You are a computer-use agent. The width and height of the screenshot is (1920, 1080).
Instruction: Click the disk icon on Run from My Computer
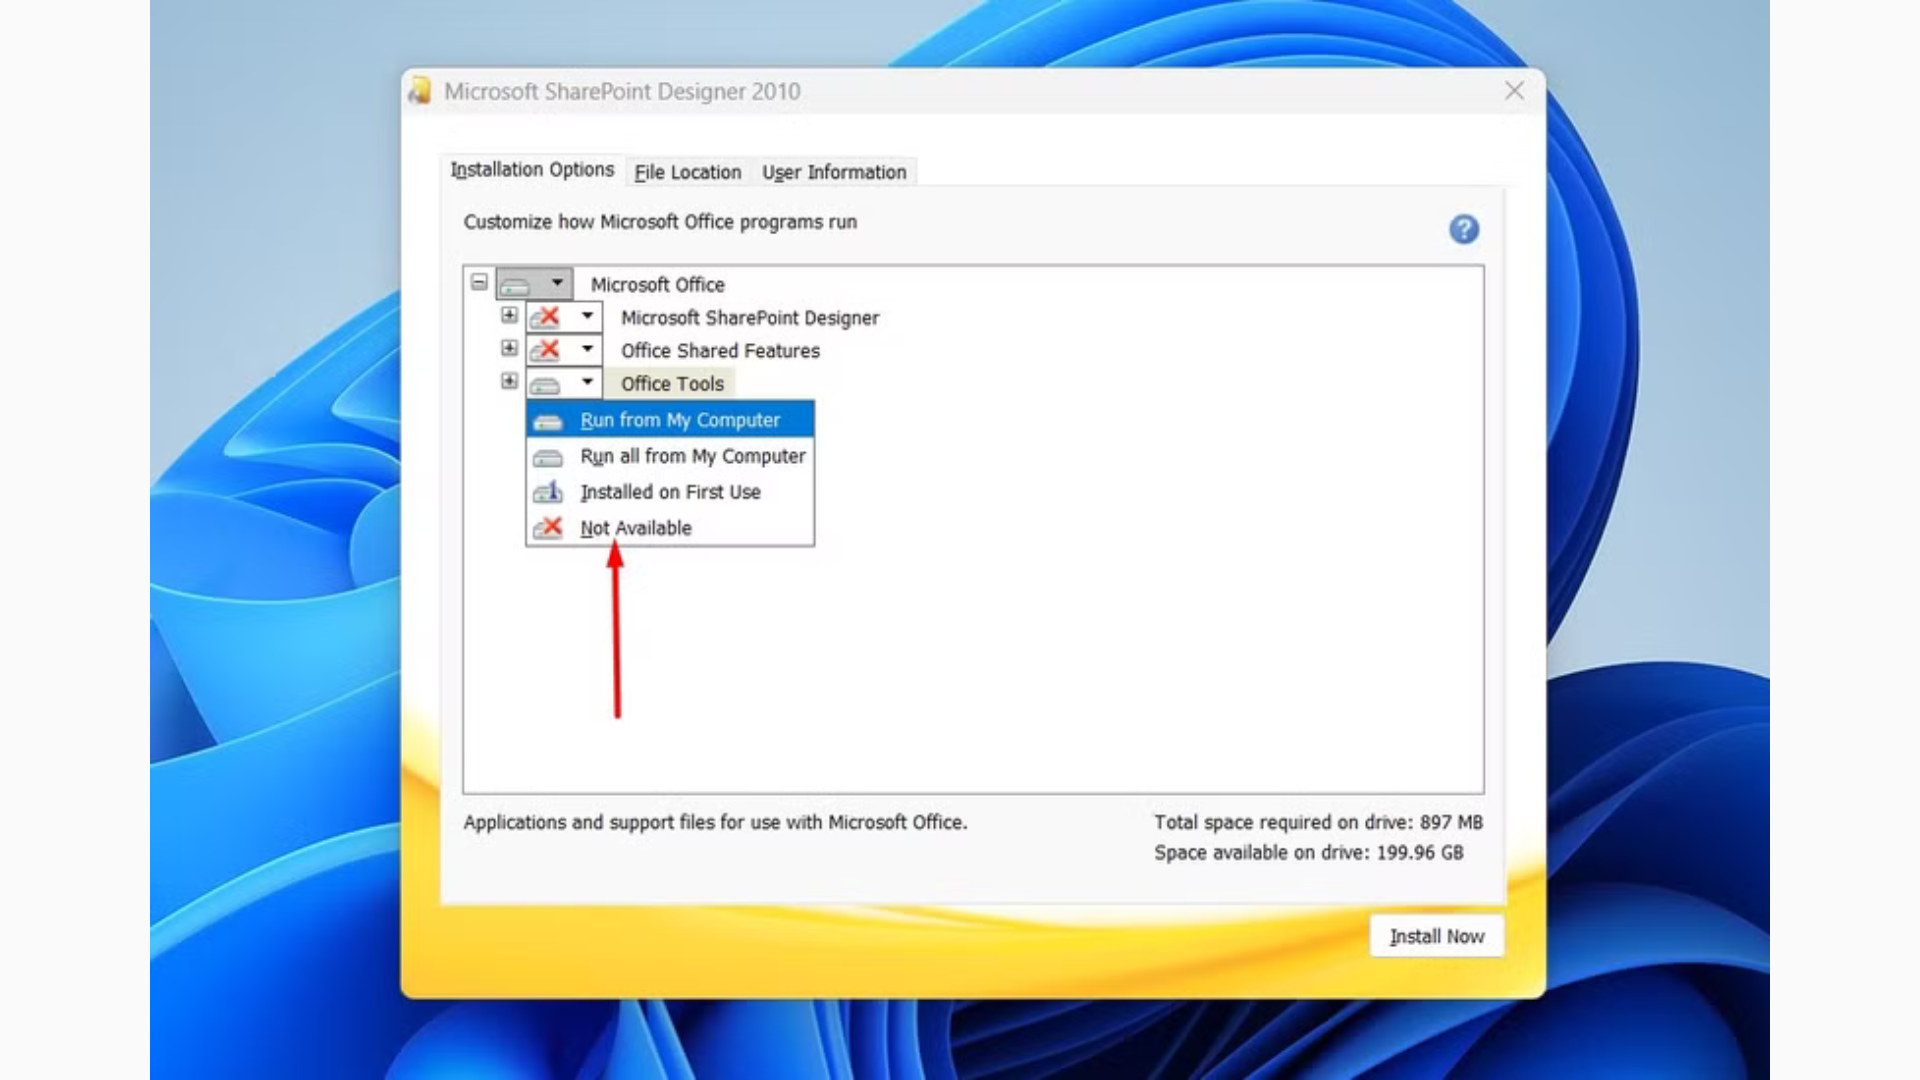(548, 420)
